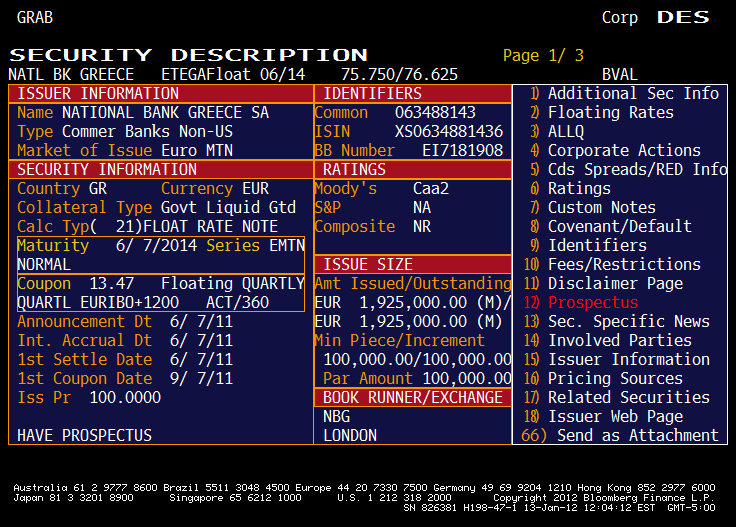
Task: Open Custom Notes option
Action: (x=592, y=207)
